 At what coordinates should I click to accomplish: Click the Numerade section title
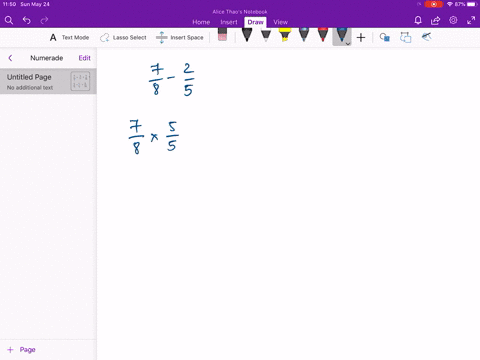47,58
